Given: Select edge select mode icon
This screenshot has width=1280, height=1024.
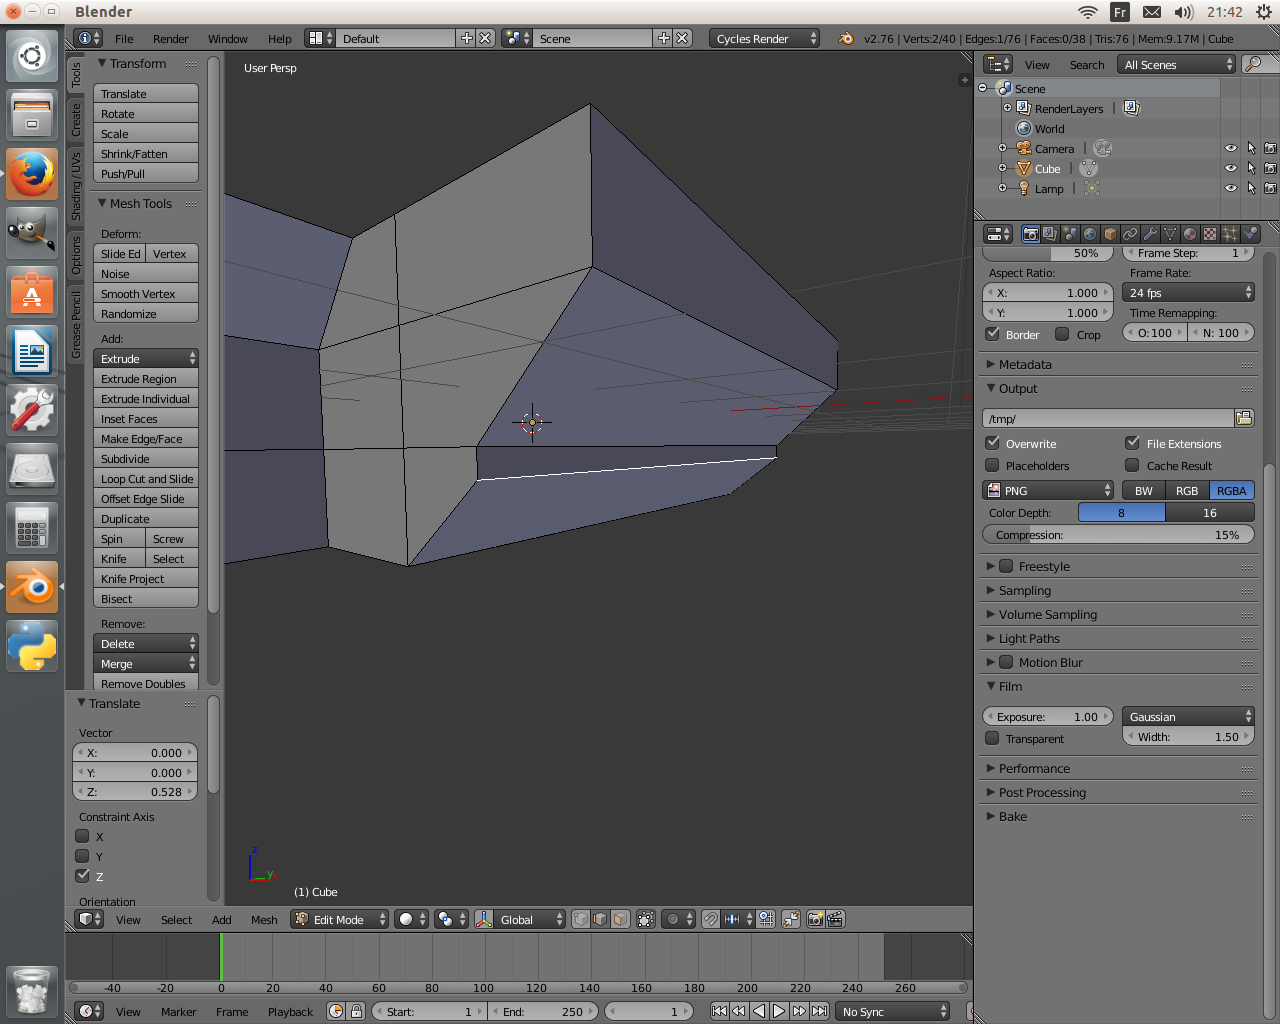Looking at the screenshot, I should pyautogui.click(x=601, y=919).
